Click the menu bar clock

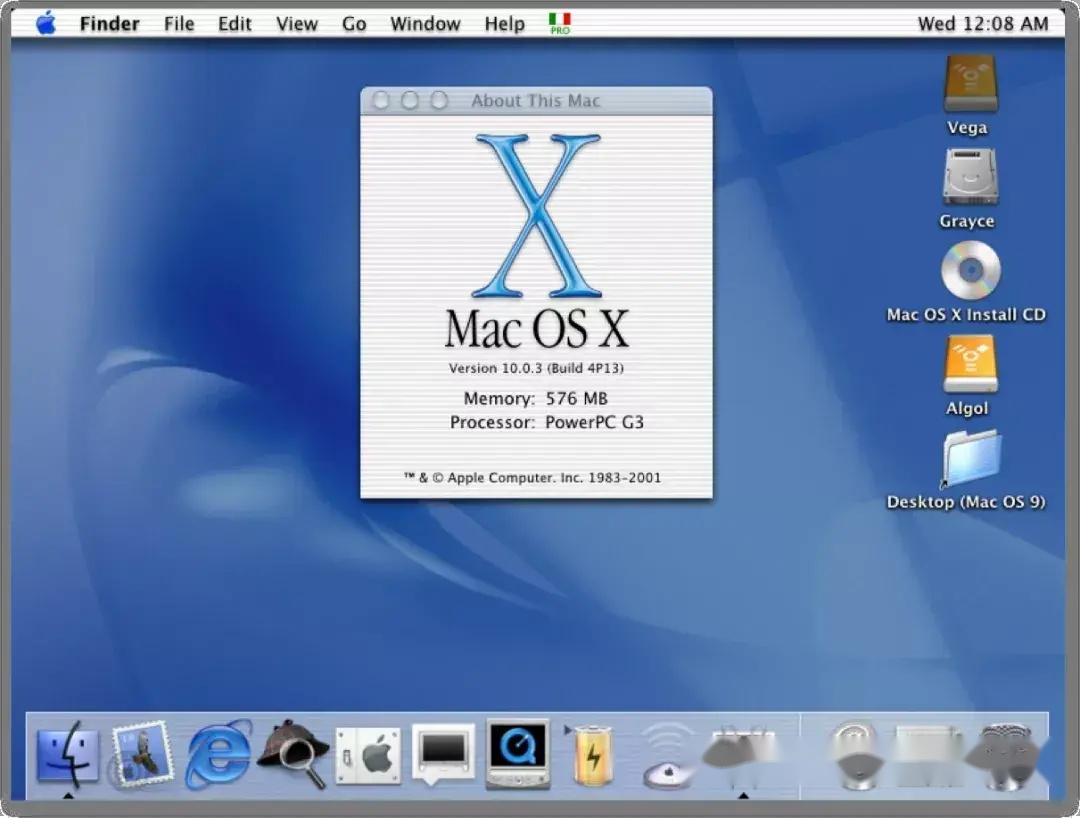[x=982, y=23]
